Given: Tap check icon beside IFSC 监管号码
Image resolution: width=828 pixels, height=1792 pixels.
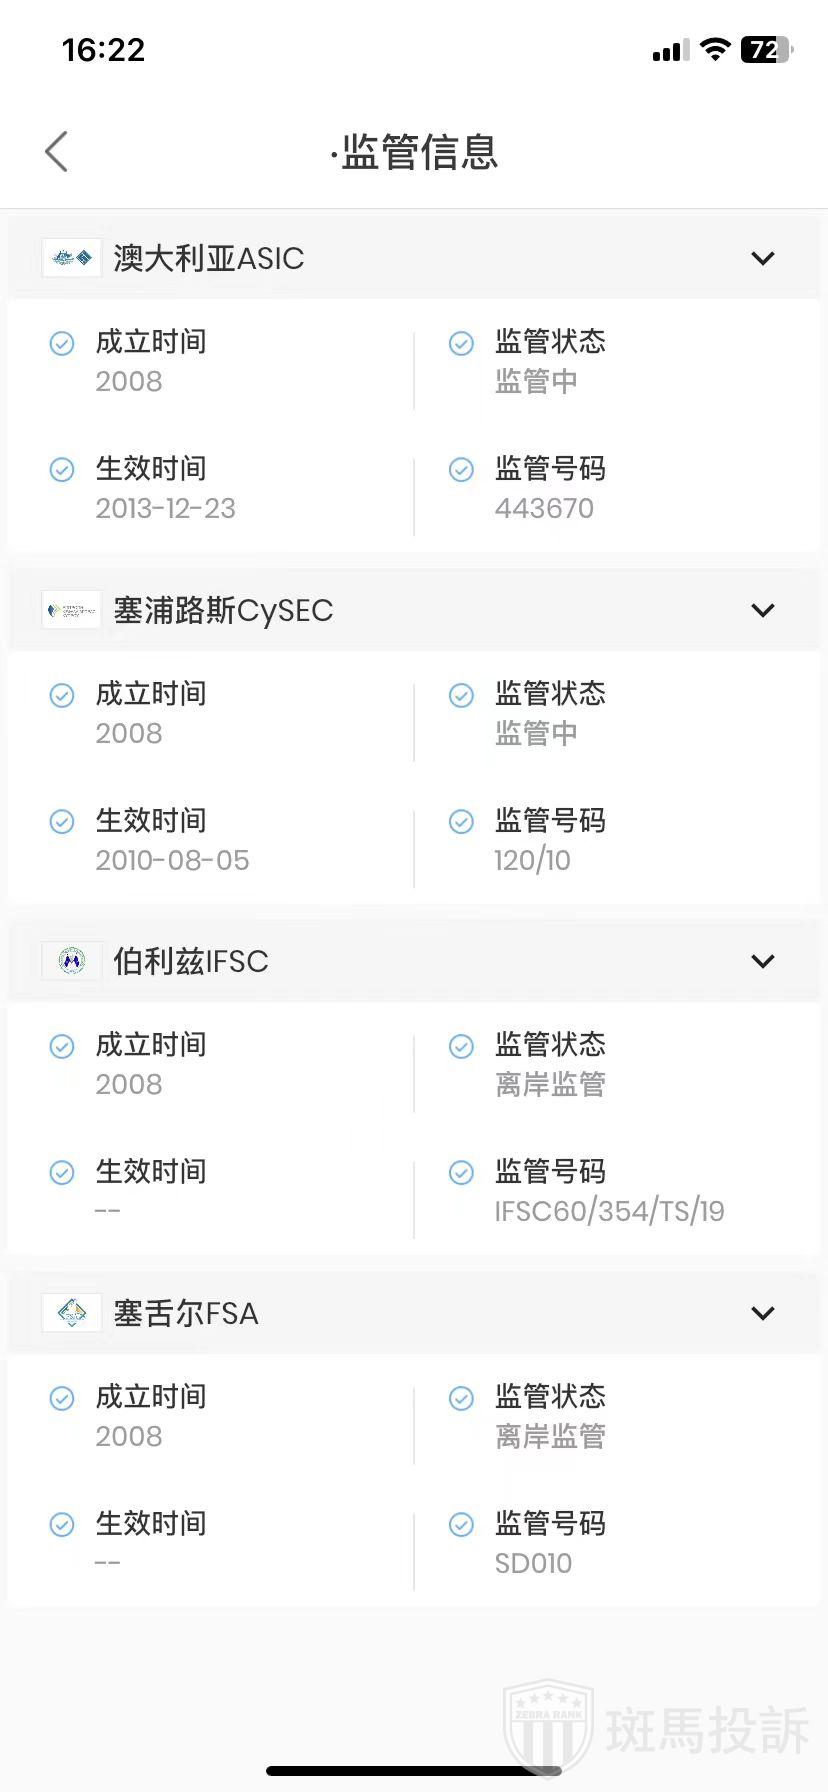Looking at the screenshot, I should (x=461, y=1172).
